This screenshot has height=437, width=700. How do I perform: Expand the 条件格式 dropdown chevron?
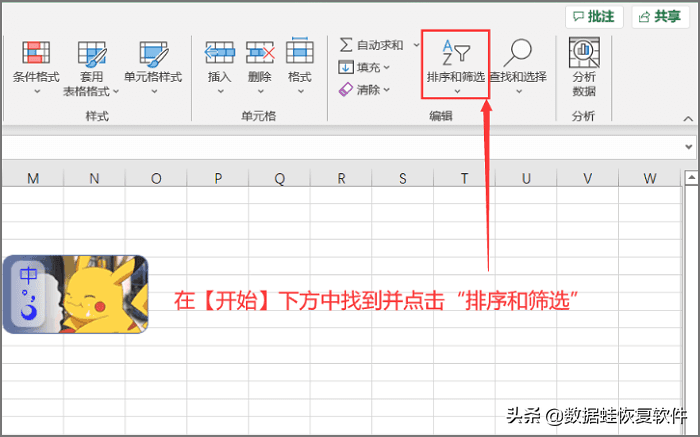pos(37,92)
